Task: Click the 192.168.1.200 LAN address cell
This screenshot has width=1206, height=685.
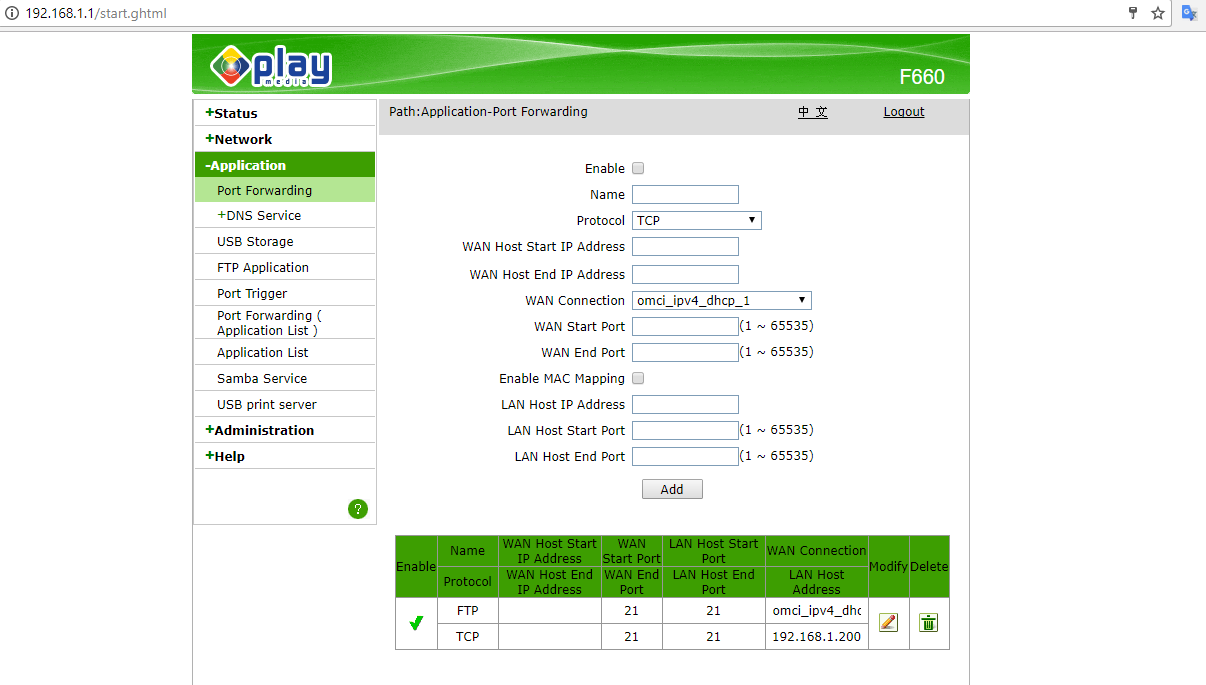Action: [816, 636]
